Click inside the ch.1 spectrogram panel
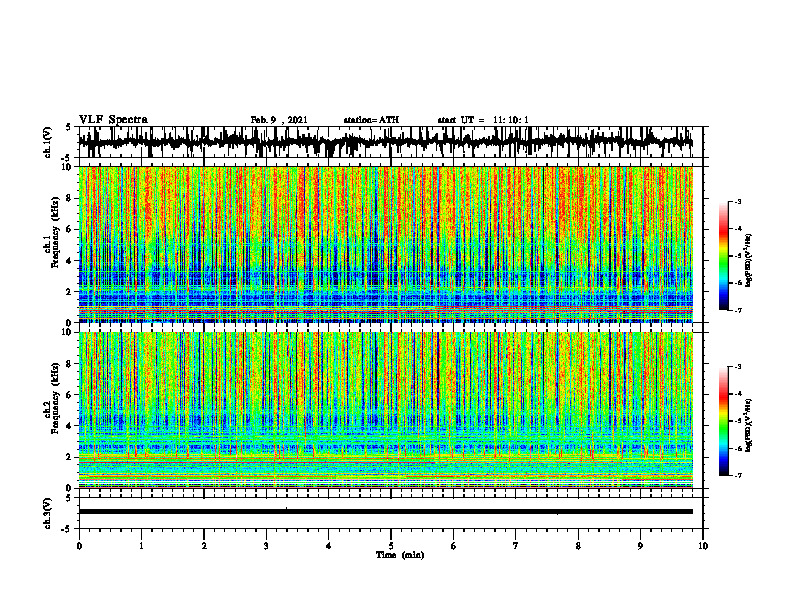Image resolution: width=792 pixels, height=612 pixels. pyautogui.click(x=385, y=244)
